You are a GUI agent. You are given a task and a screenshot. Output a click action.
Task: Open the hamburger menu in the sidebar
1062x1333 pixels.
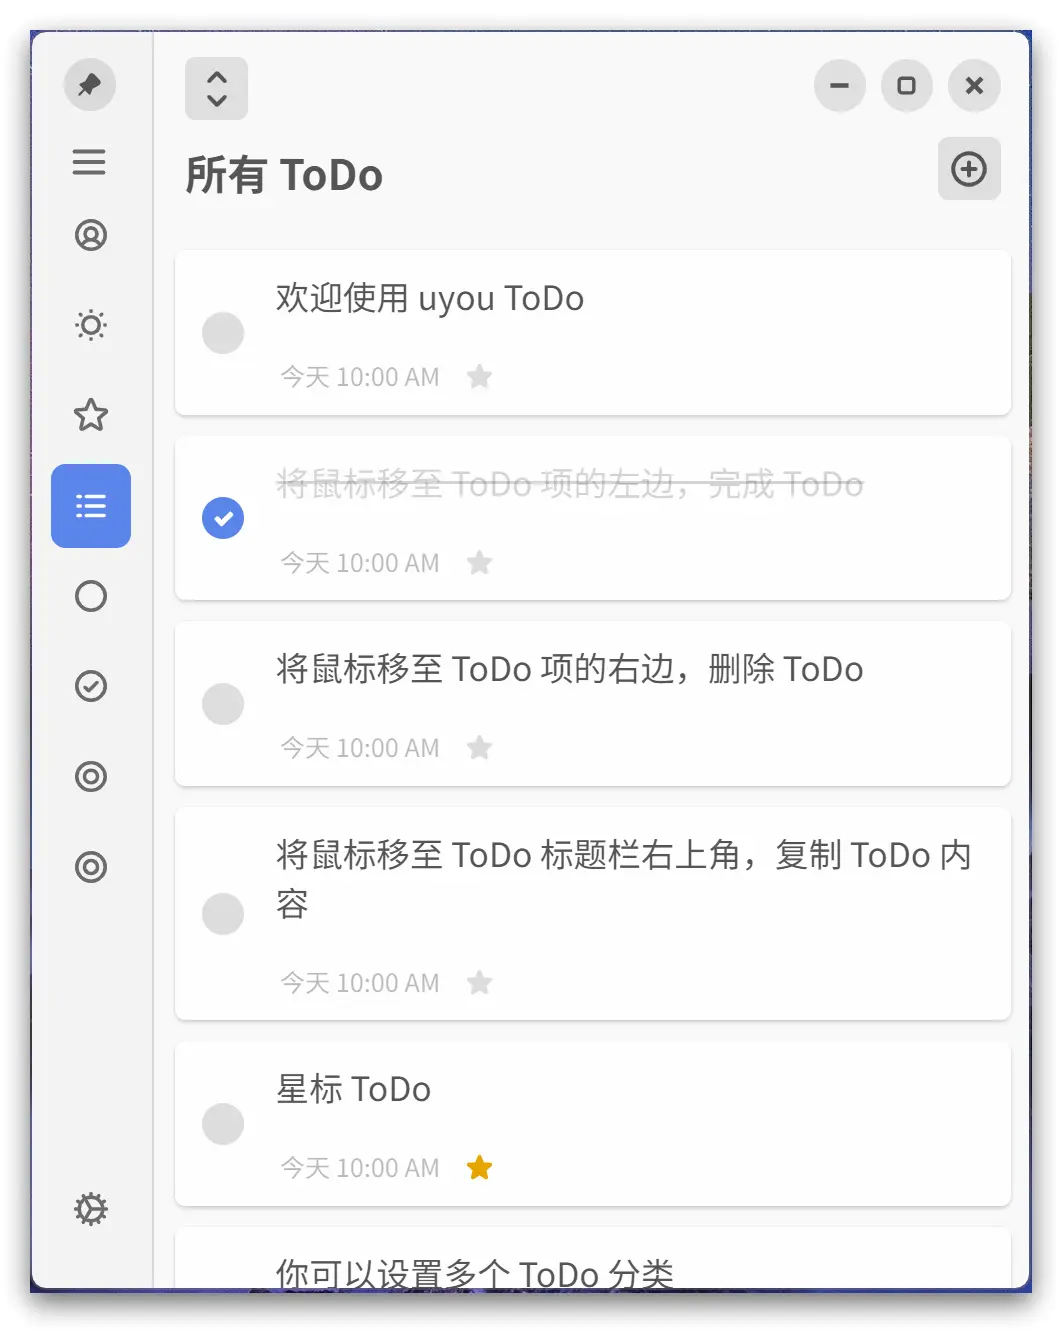coord(90,162)
